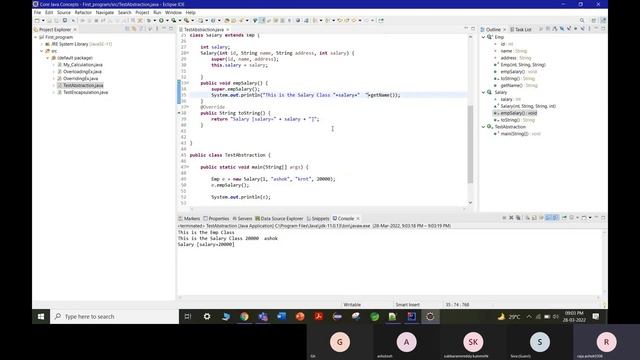This screenshot has height=360, width=640.
Task: Click Remove All Terminated Launches in Console toolbar
Action: pyautogui.click(x=518, y=218)
